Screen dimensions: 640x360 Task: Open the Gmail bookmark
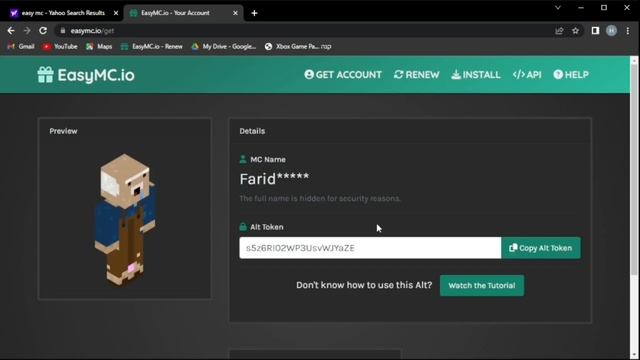21,47
